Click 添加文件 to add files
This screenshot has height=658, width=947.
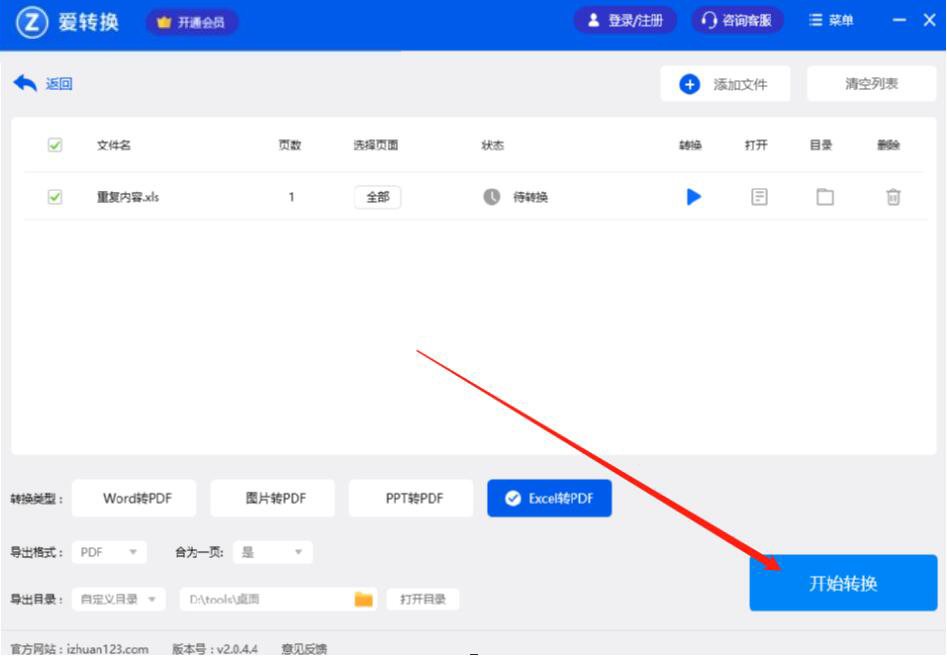(725, 84)
